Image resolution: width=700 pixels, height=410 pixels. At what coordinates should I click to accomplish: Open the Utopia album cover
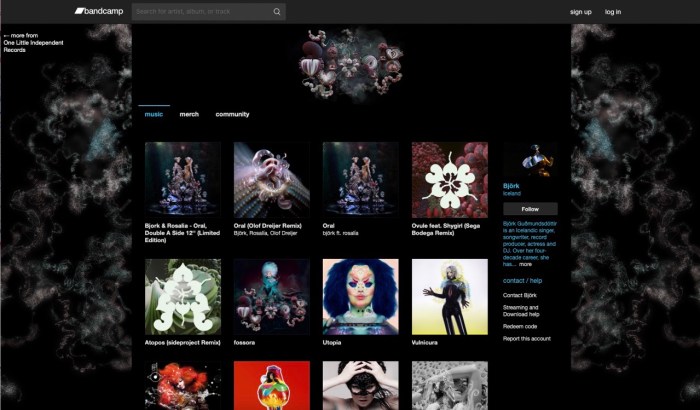tap(361, 297)
